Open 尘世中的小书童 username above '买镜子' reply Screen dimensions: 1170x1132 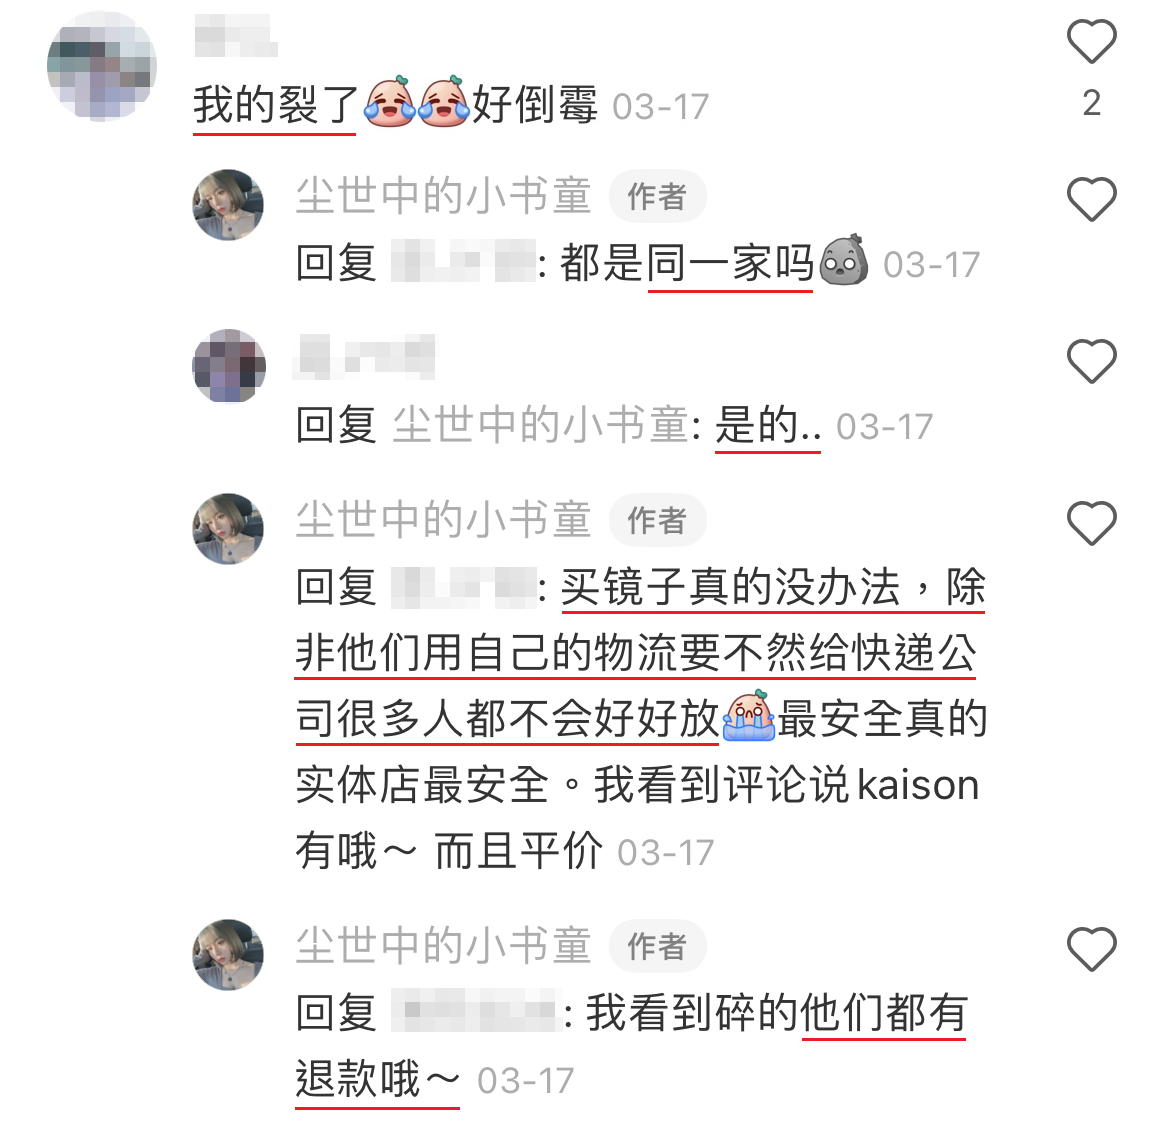[x=443, y=519]
